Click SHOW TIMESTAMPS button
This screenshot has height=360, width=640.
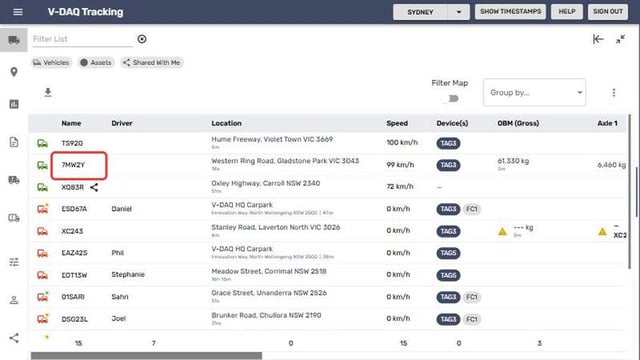click(510, 12)
